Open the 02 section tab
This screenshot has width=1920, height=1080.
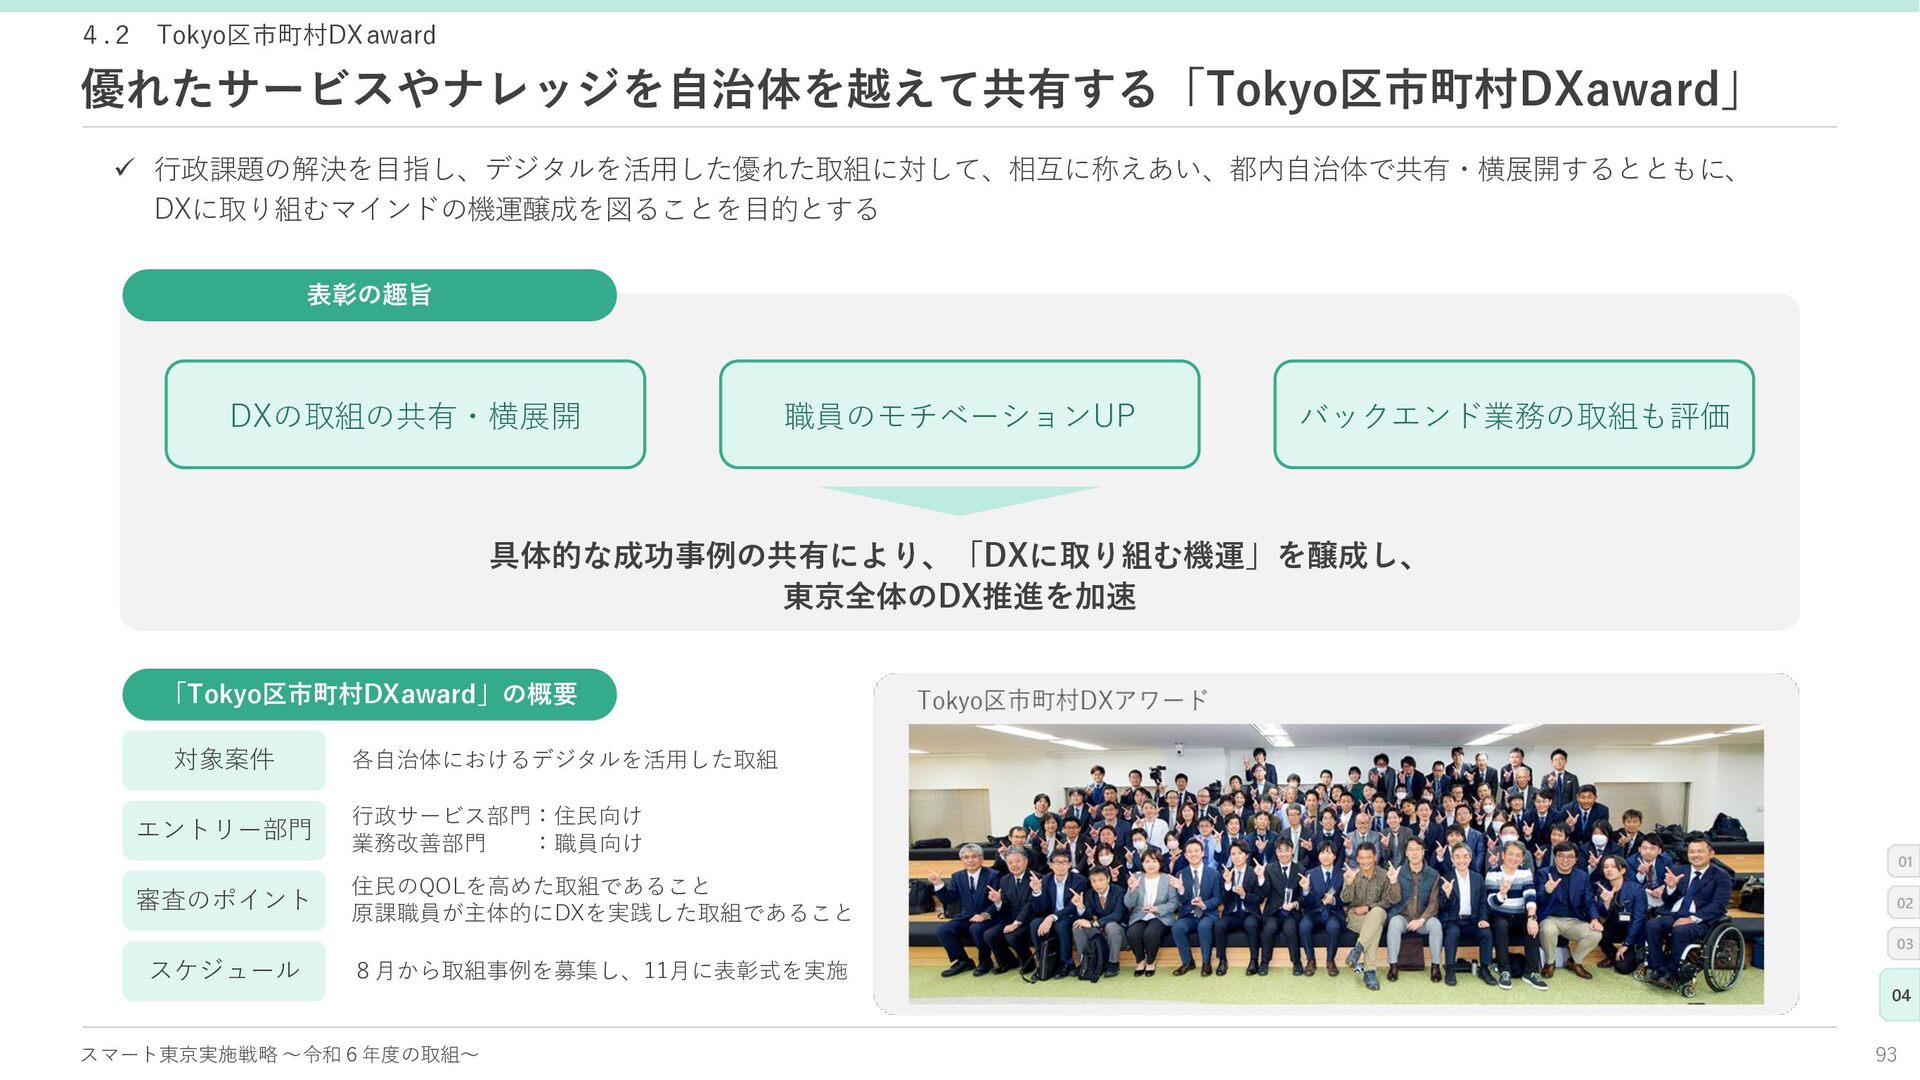click(1904, 902)
